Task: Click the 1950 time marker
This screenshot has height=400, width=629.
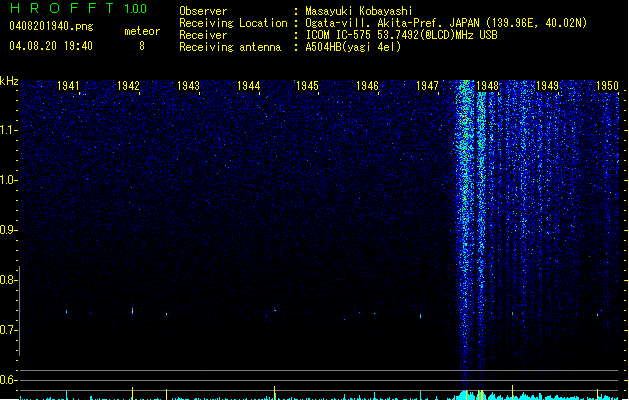Action: coord(607,86)
